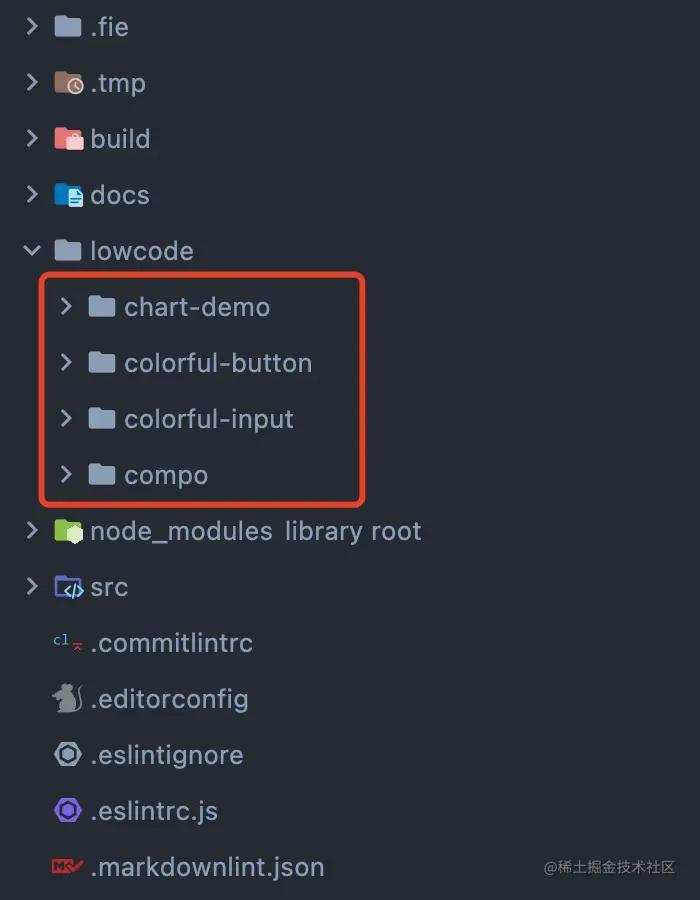The image size is (700, 900).
Task: Select the src source folder icon
Action: pyautogui.click(x=66, y=587)
